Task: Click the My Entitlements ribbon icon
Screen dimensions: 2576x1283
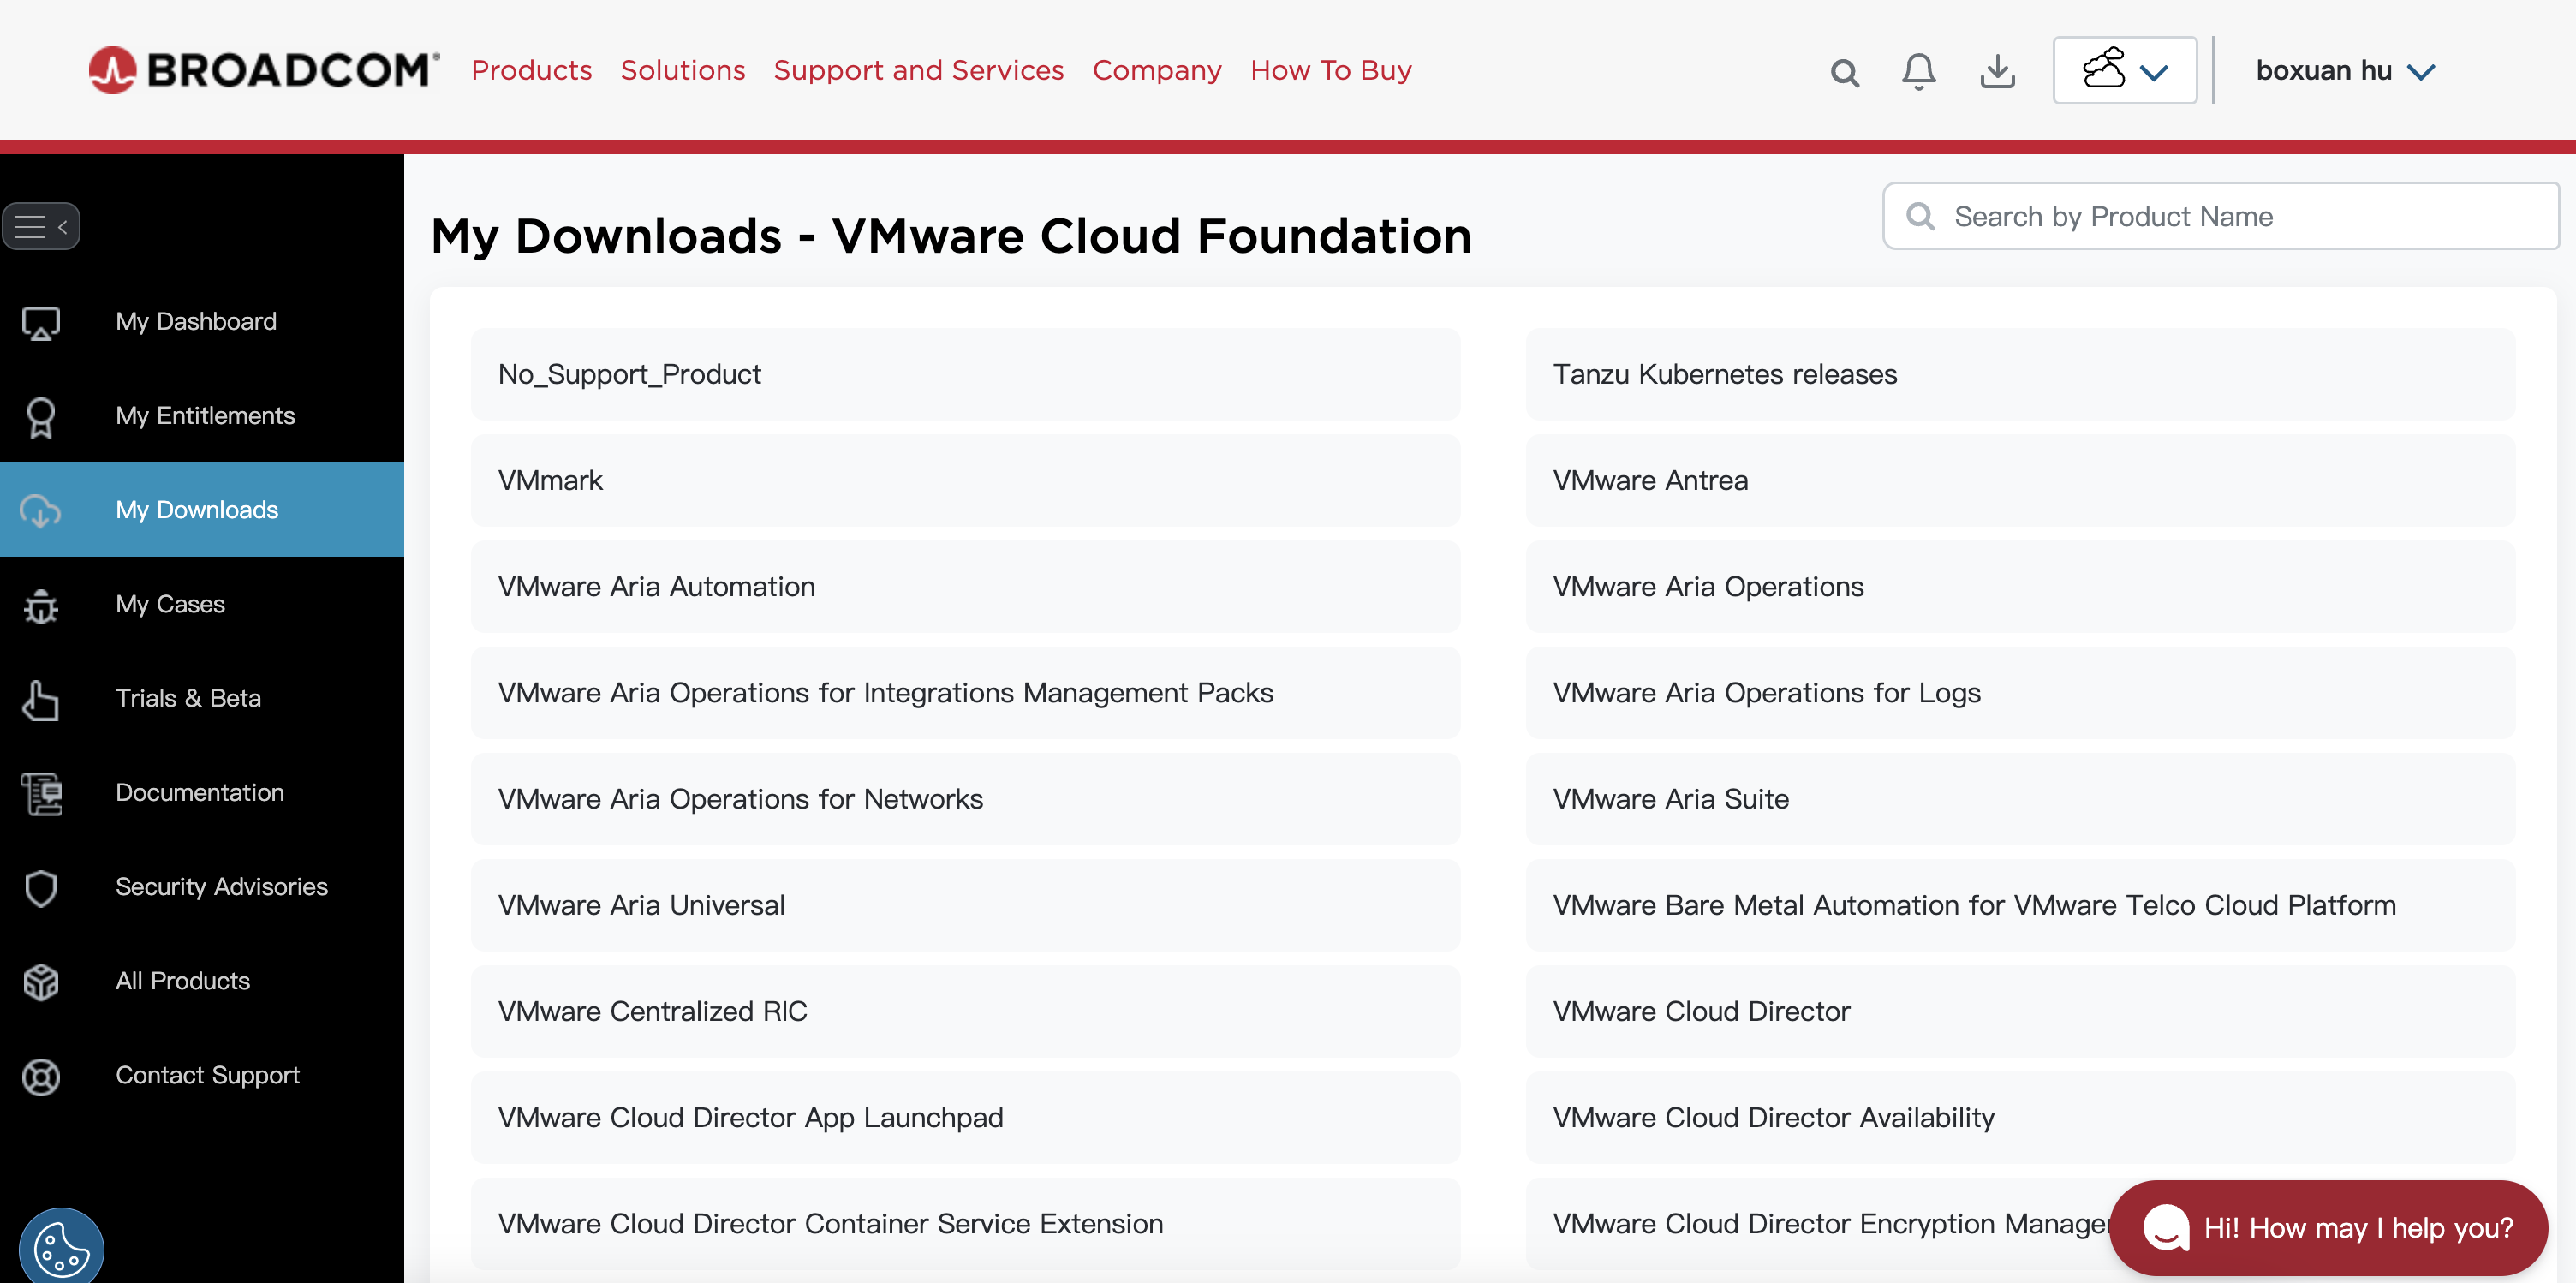Action: [x=41, y=416]
